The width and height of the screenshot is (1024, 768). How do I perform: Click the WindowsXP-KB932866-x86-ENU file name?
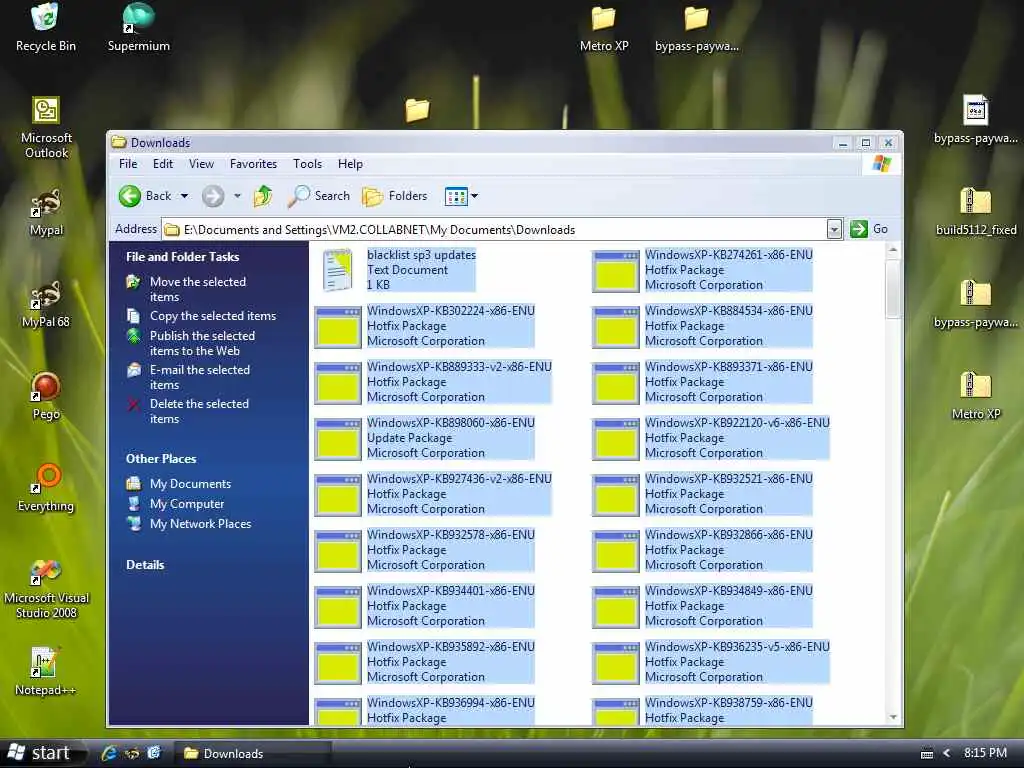729,535
